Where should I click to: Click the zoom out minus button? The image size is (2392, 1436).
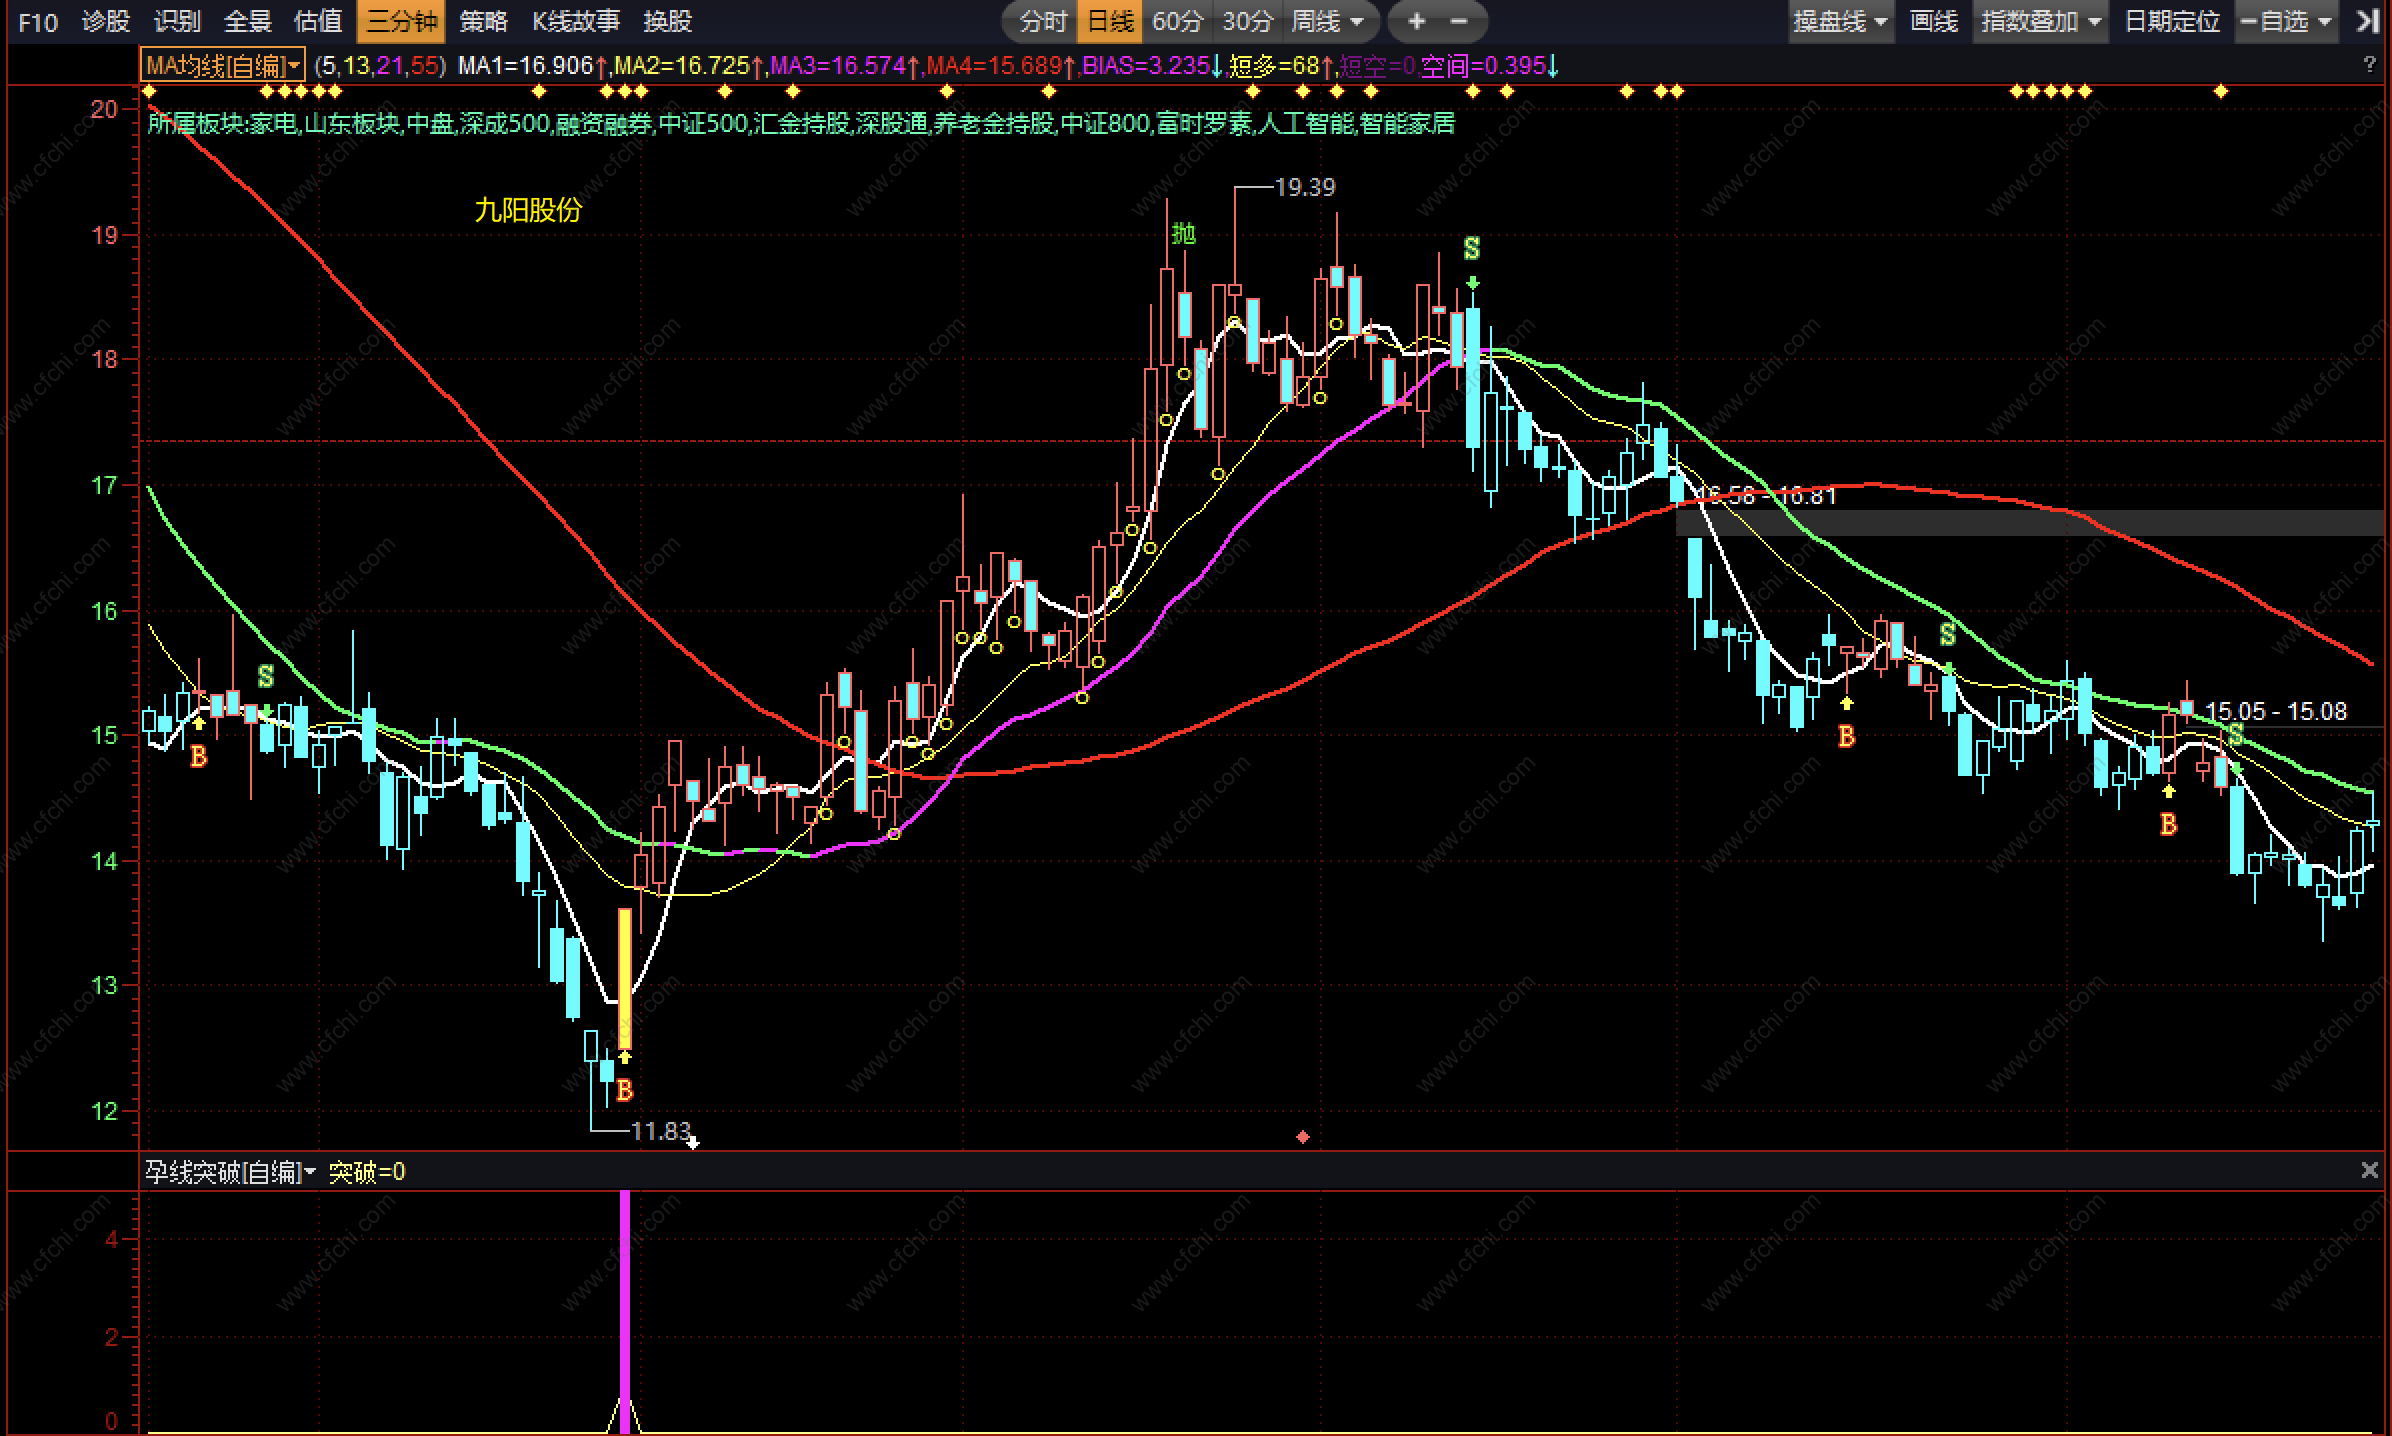point(1459,21)
